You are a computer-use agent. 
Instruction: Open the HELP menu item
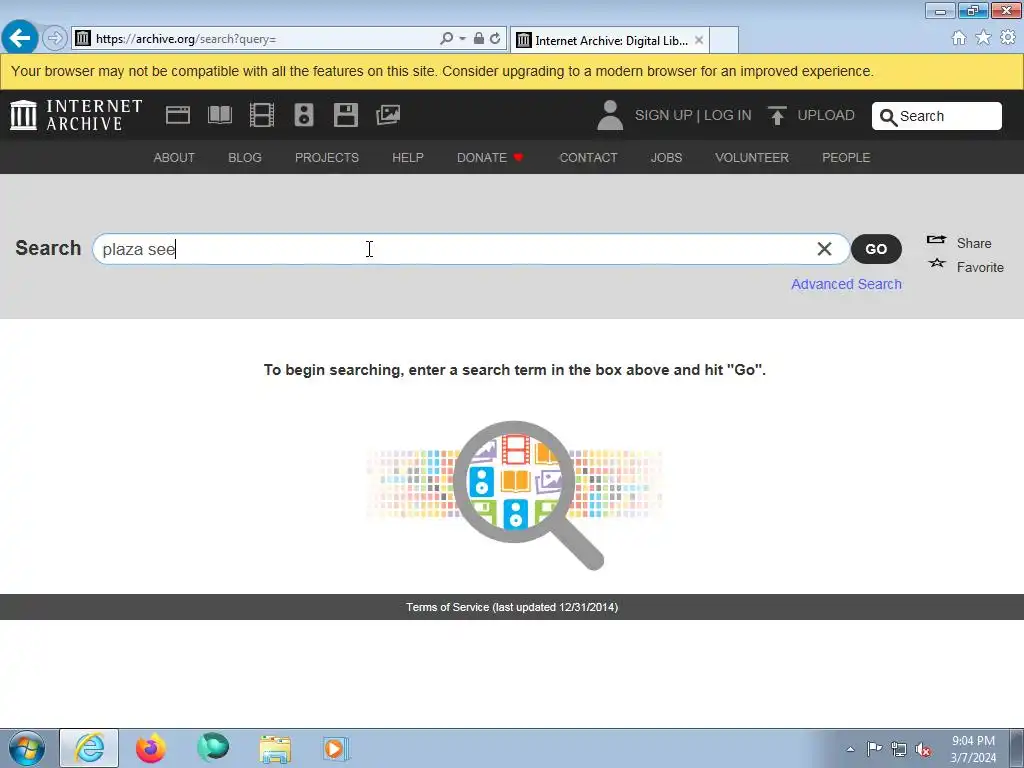(x=408, y=157)
